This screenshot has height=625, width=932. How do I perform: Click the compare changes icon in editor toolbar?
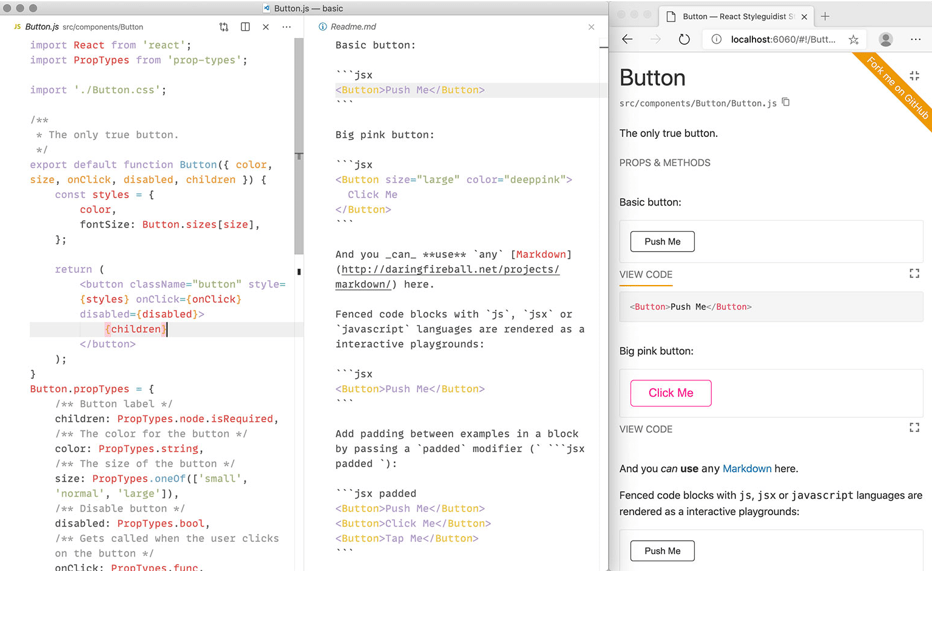(x=223, y=27)
